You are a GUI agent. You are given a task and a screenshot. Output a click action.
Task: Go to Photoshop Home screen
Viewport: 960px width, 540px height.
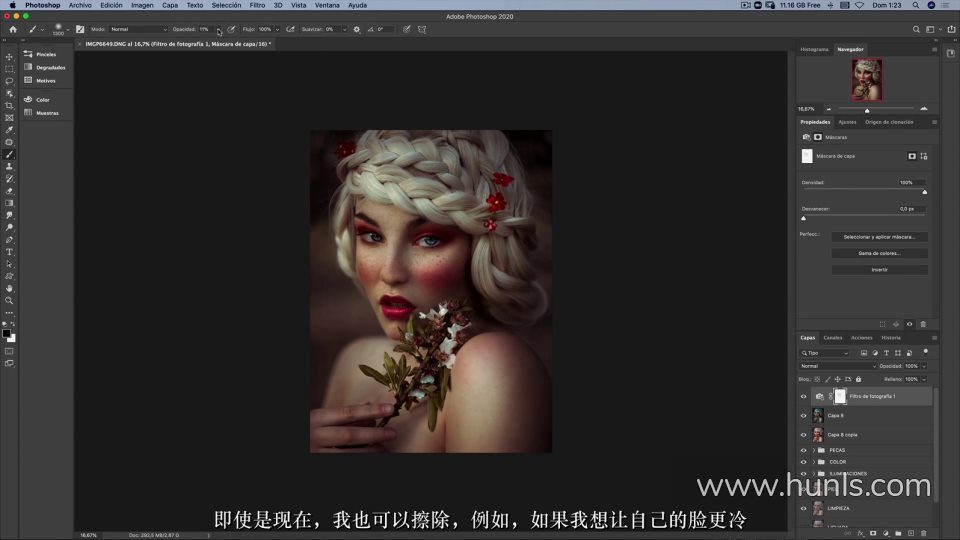point(13,29)
